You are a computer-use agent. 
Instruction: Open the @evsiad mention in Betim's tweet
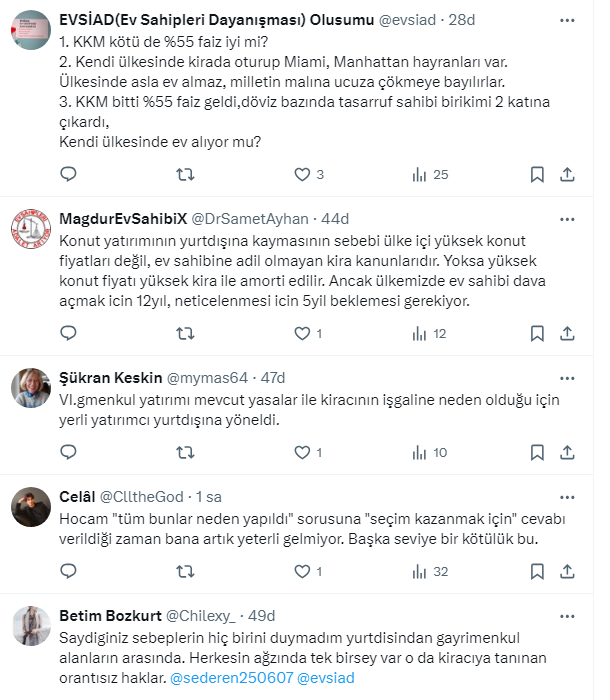[x=327, y=678]
